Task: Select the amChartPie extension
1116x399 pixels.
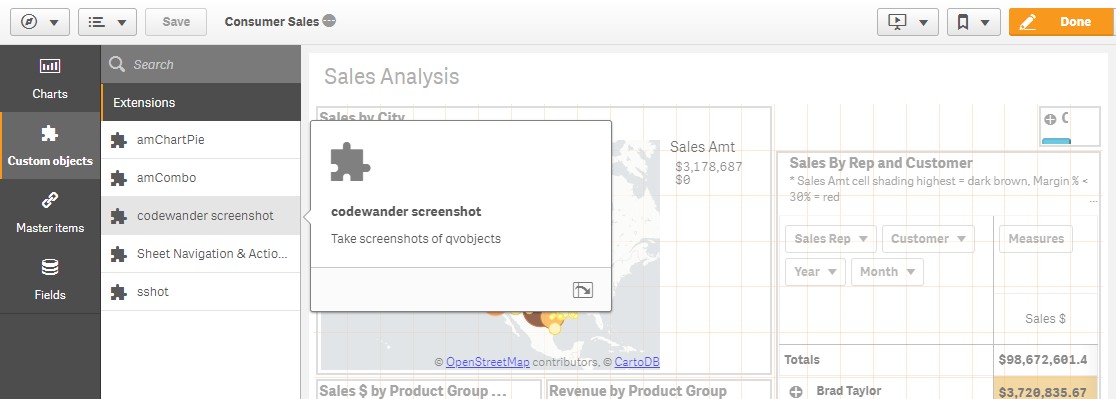Action: [201, 140]
